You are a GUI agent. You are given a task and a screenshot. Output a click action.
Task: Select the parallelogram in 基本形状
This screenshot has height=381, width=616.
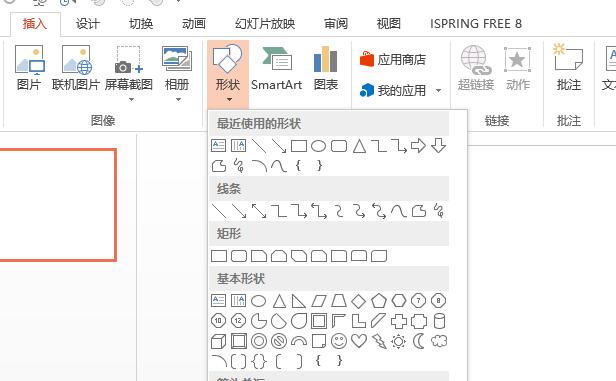319,301
